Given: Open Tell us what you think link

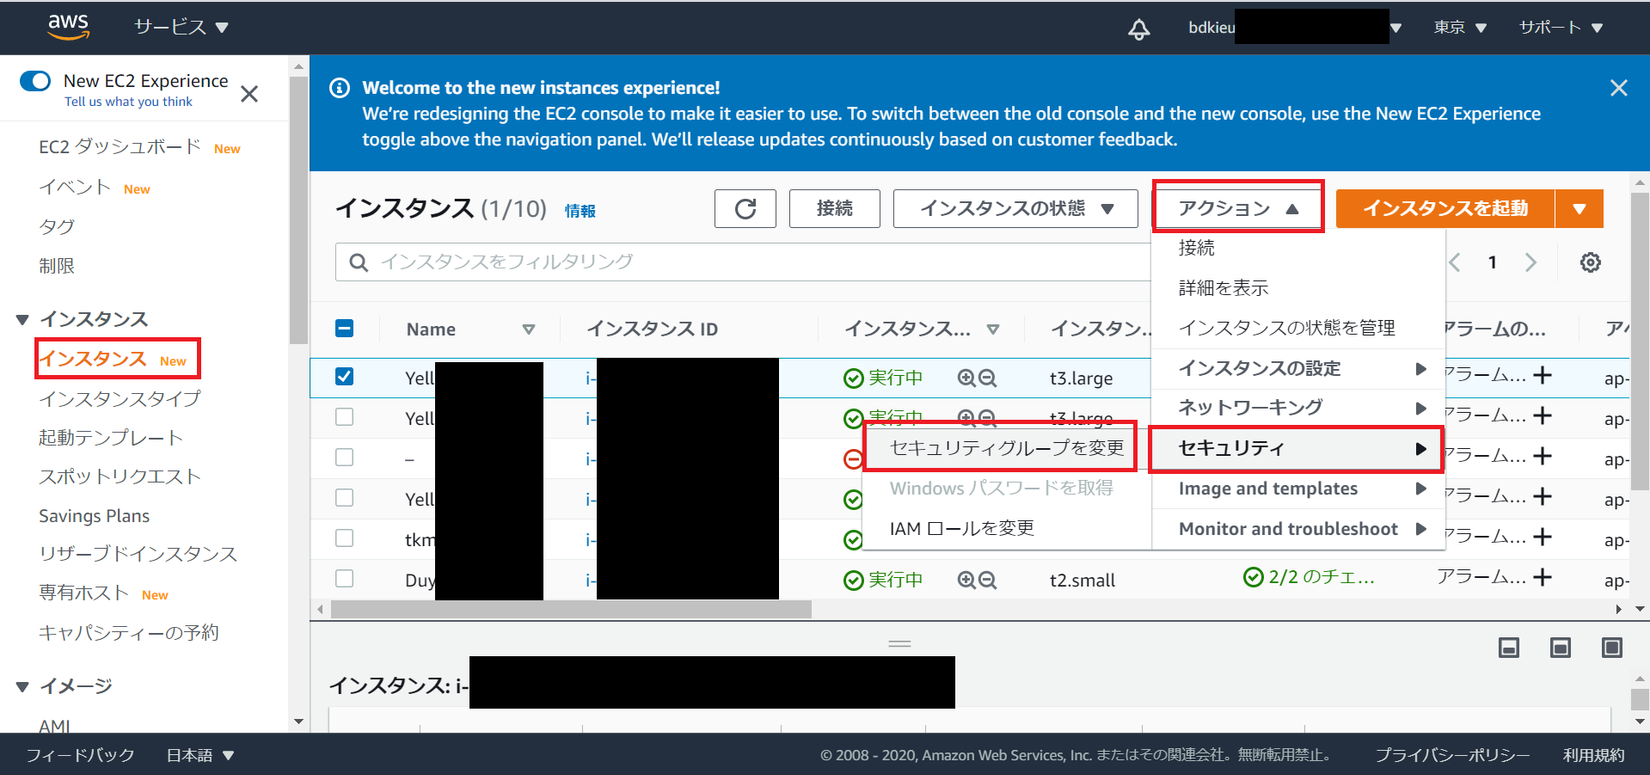Looking at the screenshot, I should pyautogui.click(x=128, y=102).
